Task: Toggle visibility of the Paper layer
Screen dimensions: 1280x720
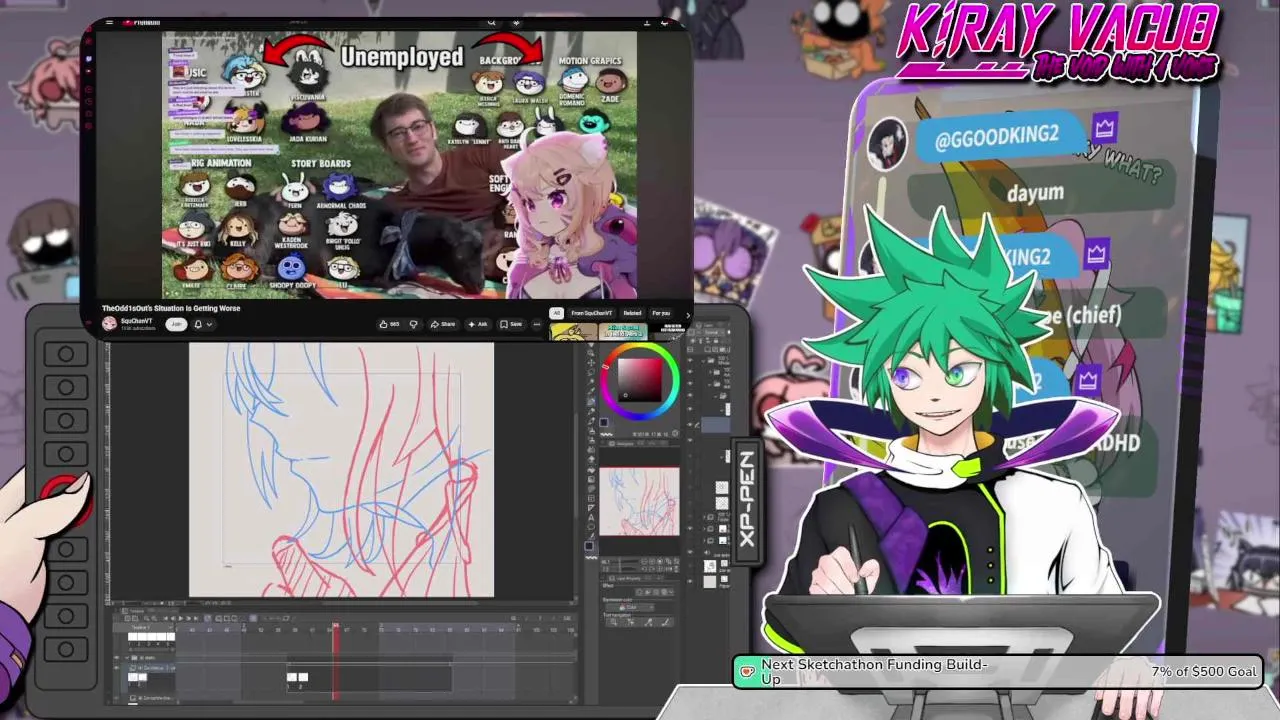Action: pos(690,581)
